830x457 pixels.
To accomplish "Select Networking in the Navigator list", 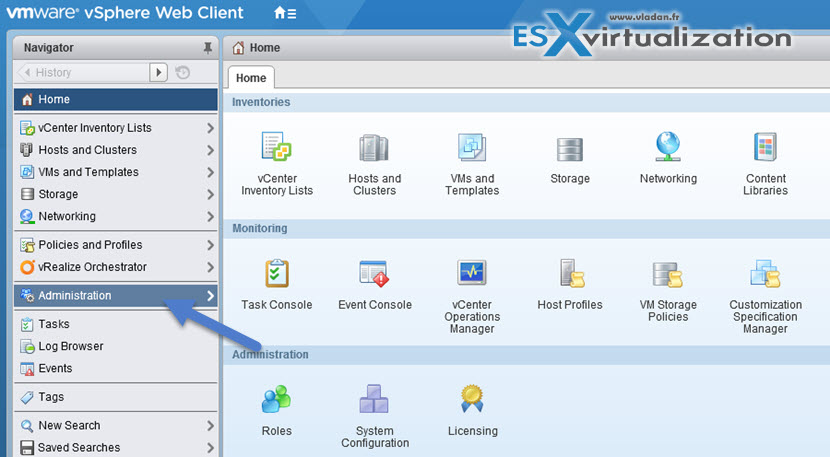I will 115,216.
